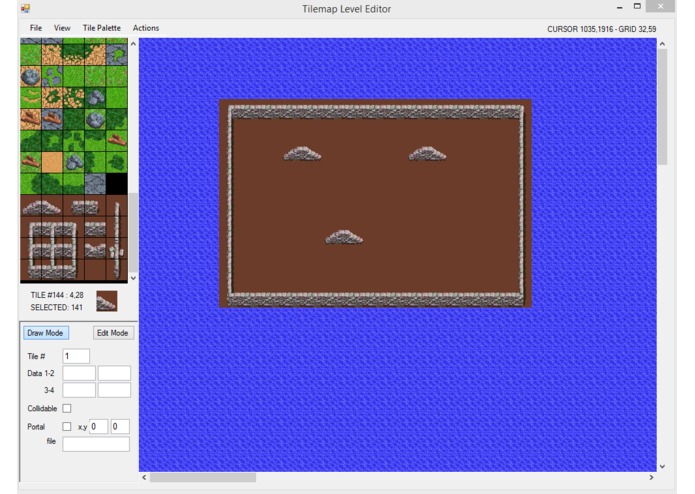Viewport: 695px width, 494px height.
Task: Click the top stone wall of the map room
Action: 376,112
